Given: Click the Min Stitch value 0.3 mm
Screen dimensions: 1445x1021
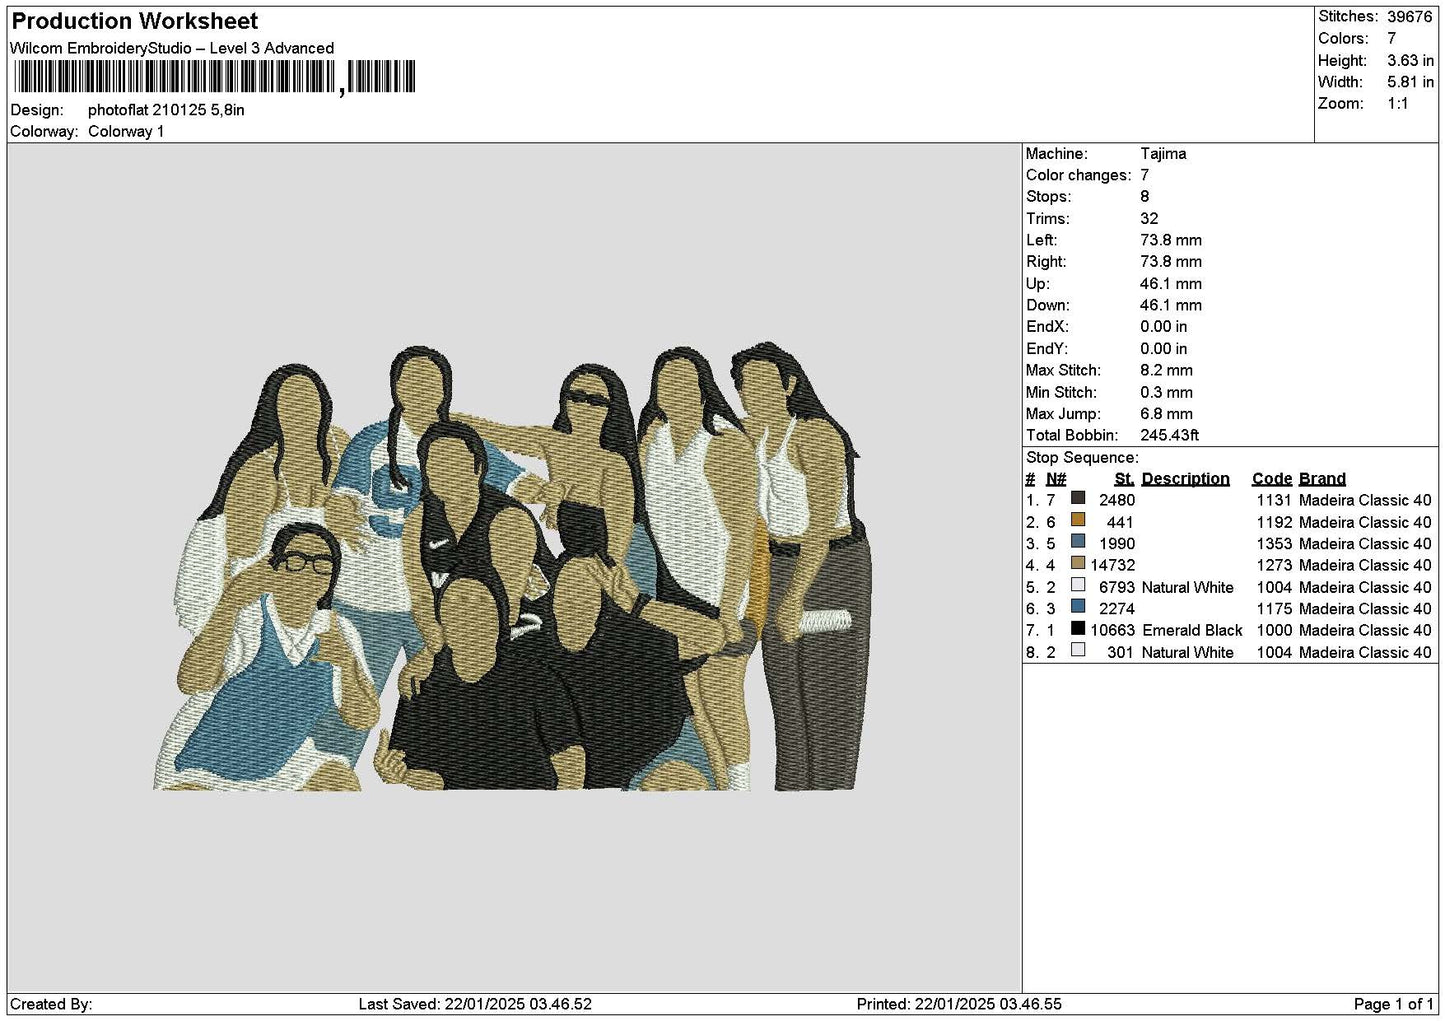Looking at the screenshot, I should coord(1166,393).
